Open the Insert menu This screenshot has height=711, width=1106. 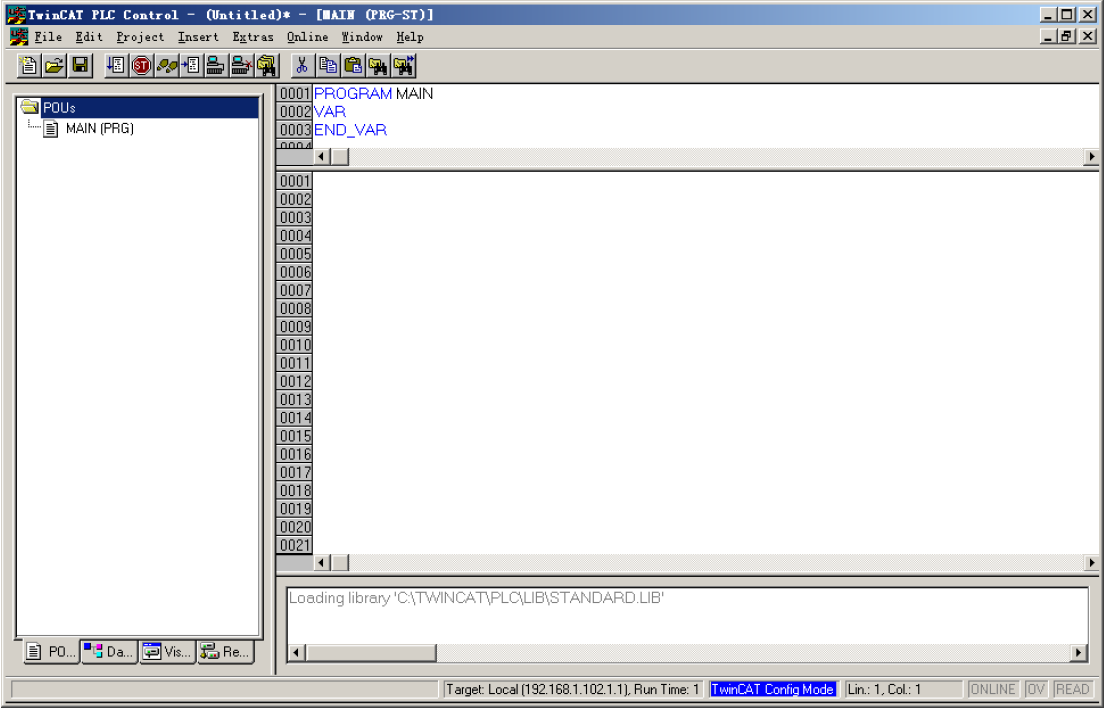point(198,37)
